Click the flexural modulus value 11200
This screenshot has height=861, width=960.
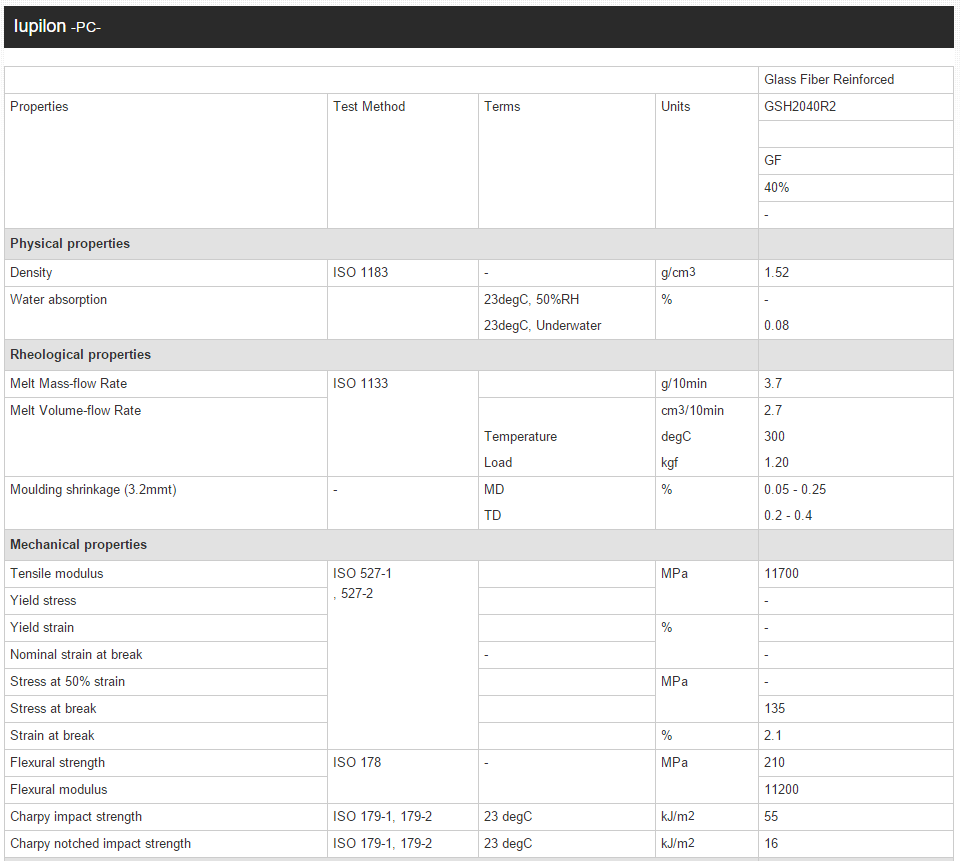(781, 789)
